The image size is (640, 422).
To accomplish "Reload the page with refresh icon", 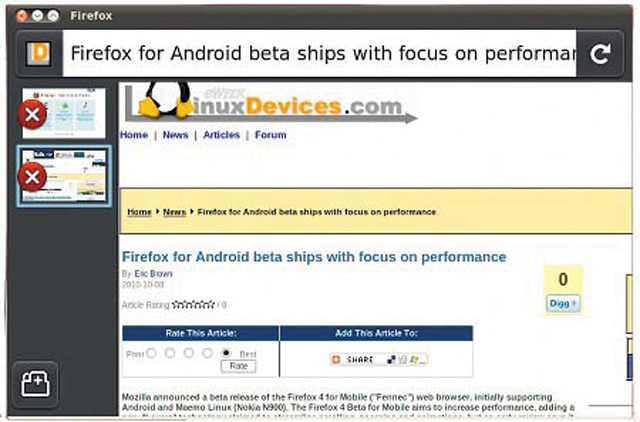I will tap(600, 53).
